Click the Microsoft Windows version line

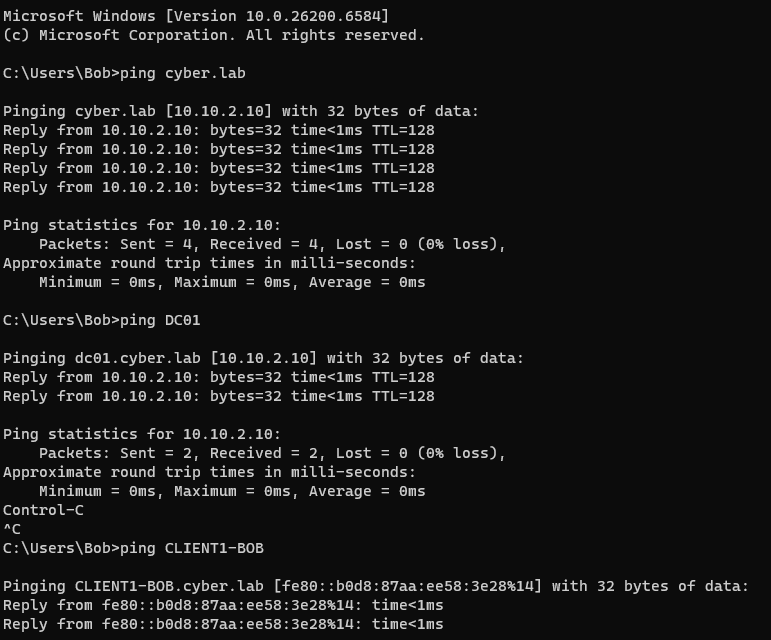click(196, 16)
